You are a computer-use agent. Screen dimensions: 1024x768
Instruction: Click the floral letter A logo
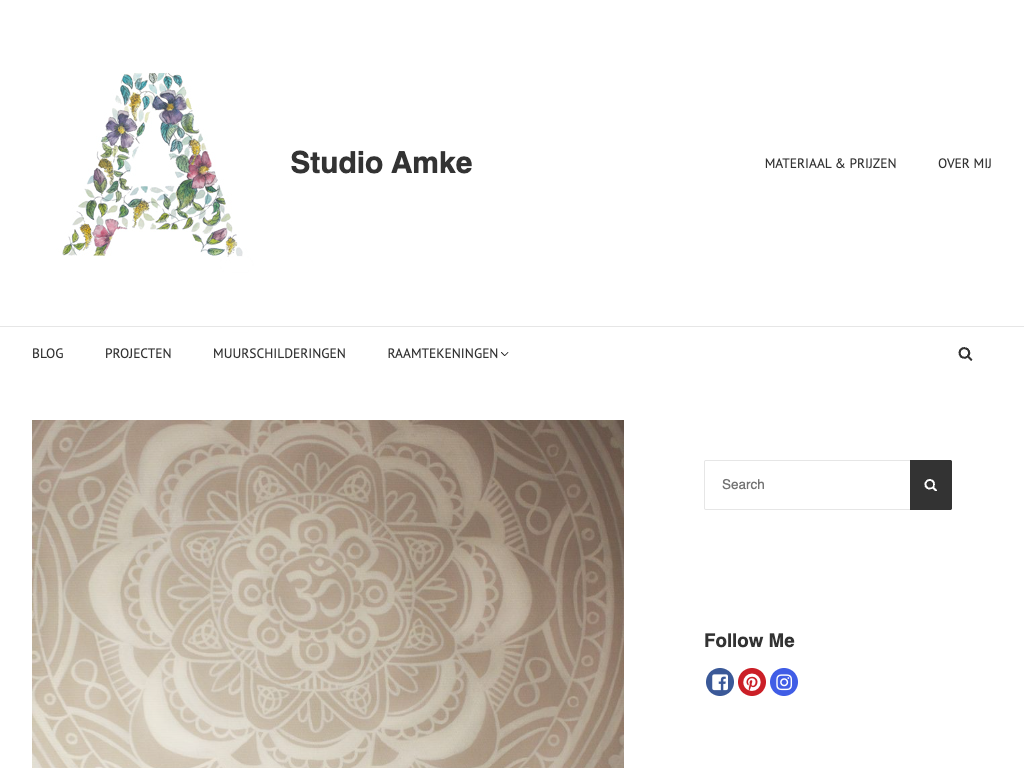[x=153, y=164]
